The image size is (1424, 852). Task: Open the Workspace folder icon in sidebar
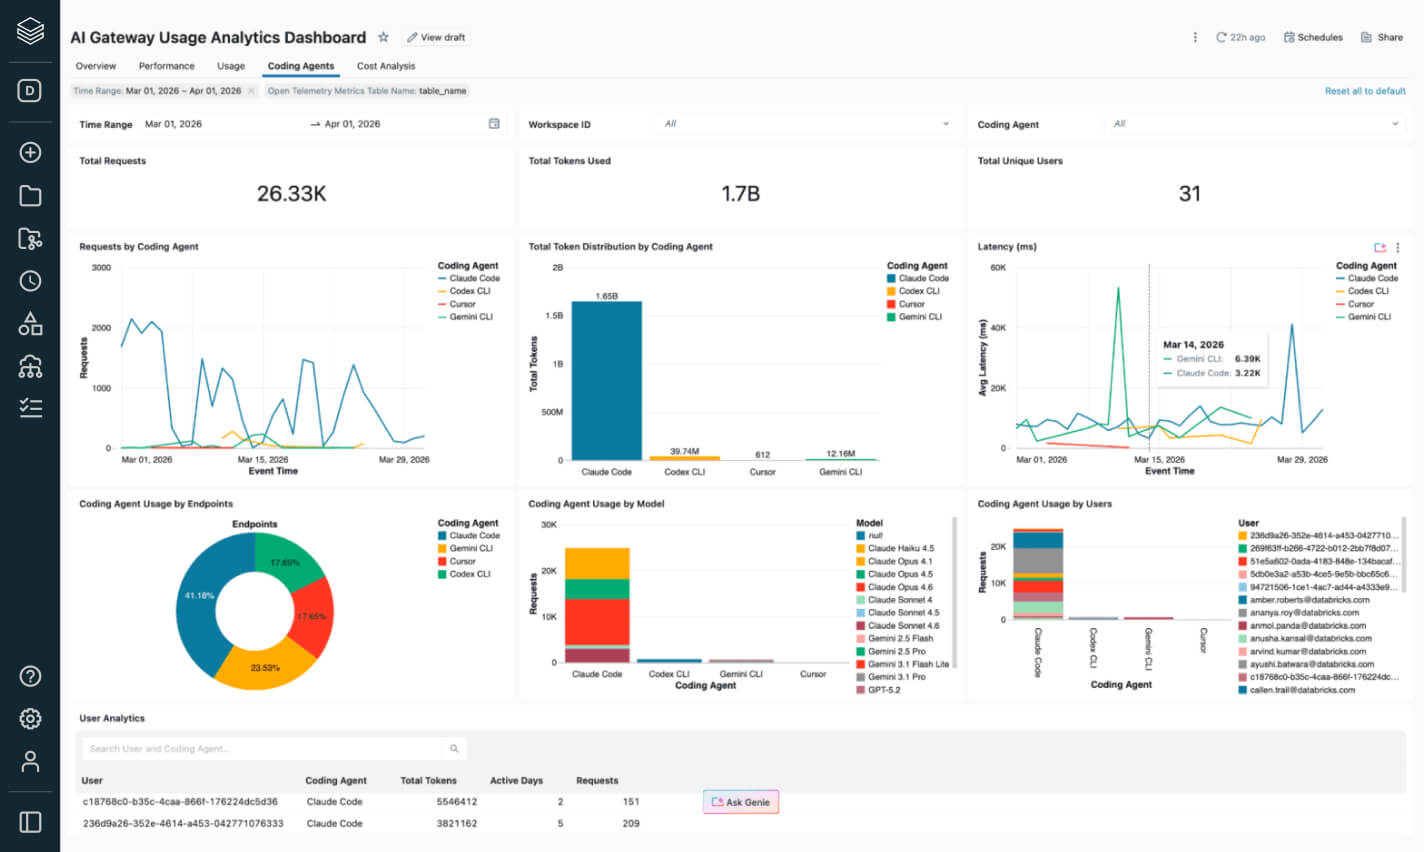click(30, 195)
